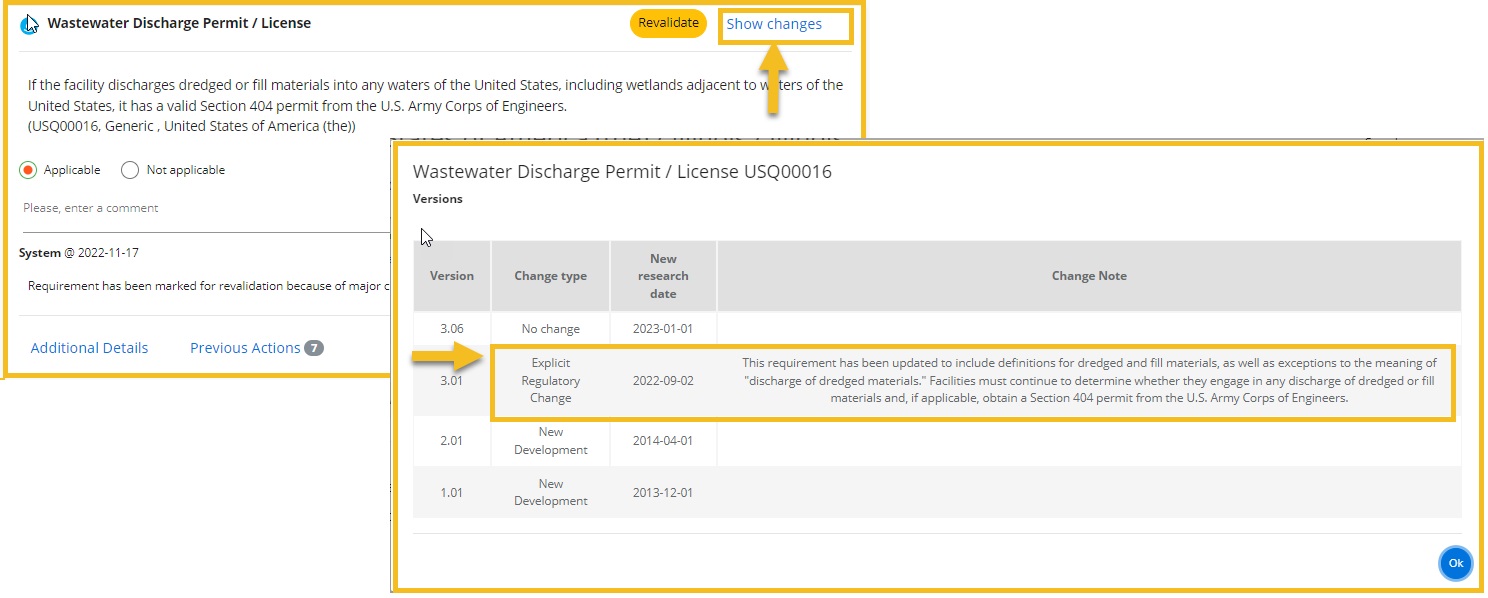Select the Not applicable radio button
Image resolution: width=1488 pixels, height=598 pixels.
129,170
